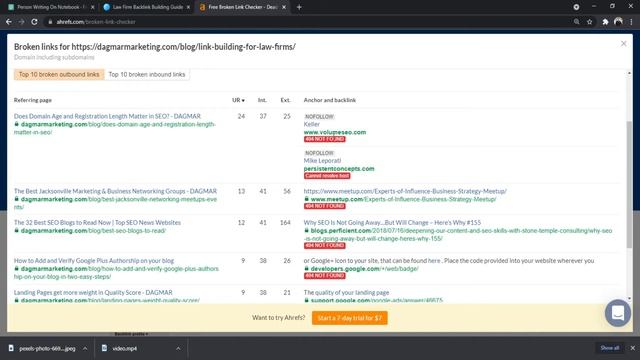Image resolution: width=640 pixels, height=360 pixels.
Task: Click the Cannot resolve host badge
Action: (327, 176)
